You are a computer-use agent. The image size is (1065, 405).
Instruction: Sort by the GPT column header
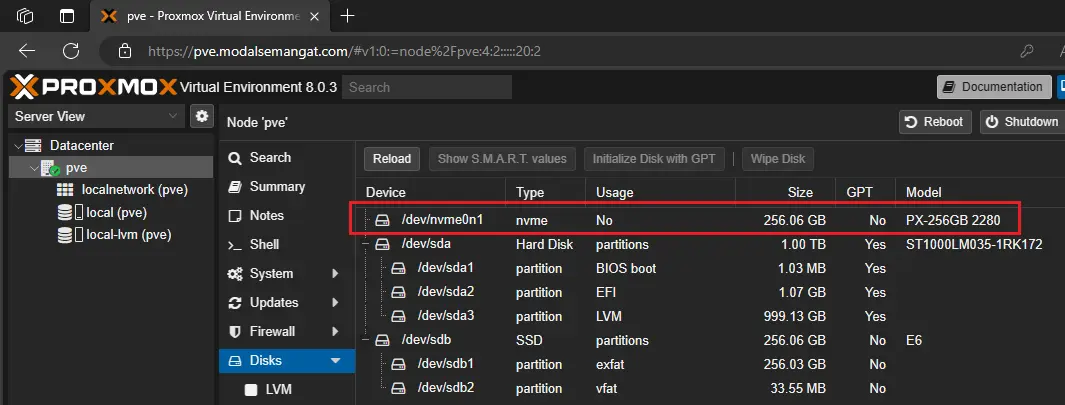[x=865, y=192]
